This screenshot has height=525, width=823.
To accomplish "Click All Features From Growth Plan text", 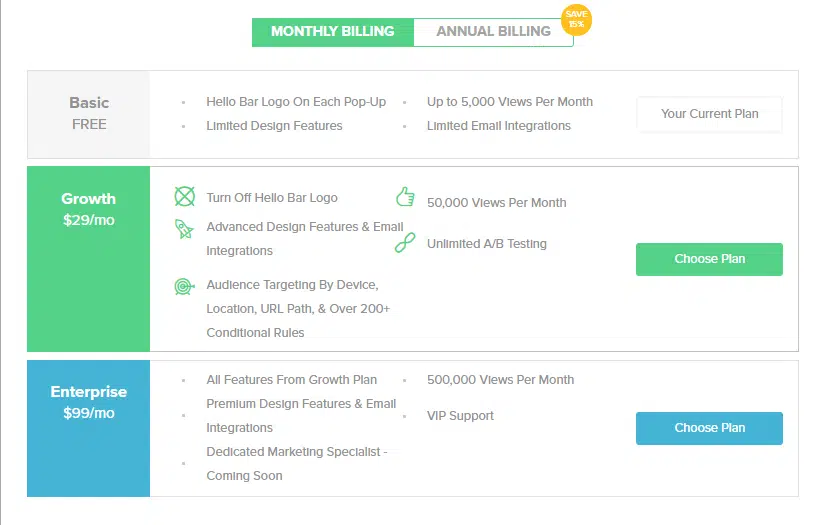I will tap(292, 380).
